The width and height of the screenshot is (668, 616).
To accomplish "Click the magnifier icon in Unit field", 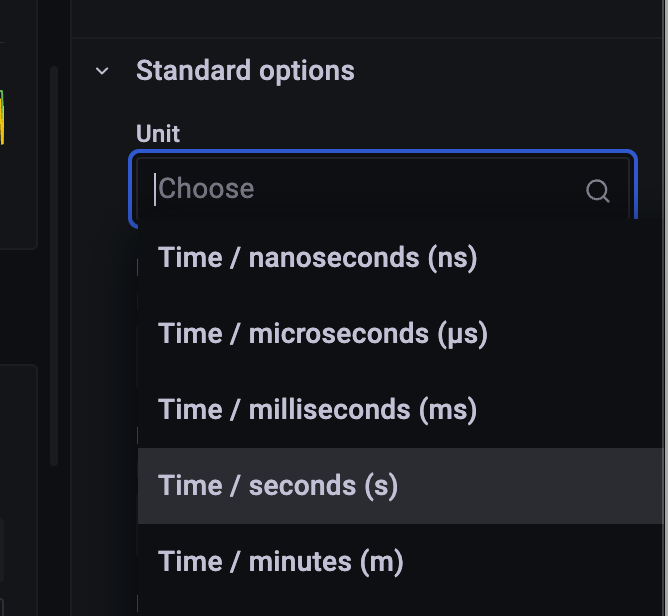I will (598, 190).
